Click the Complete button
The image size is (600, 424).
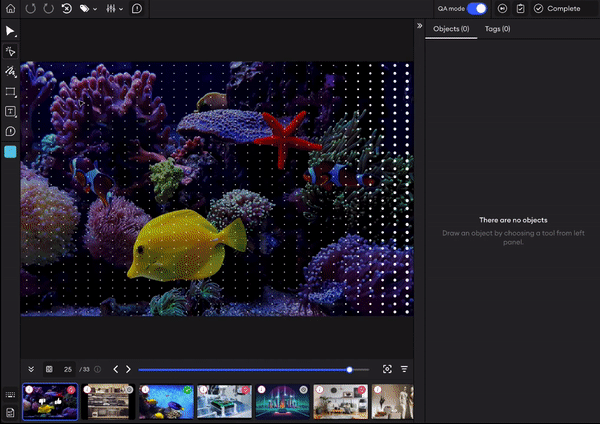click(556, 8)
